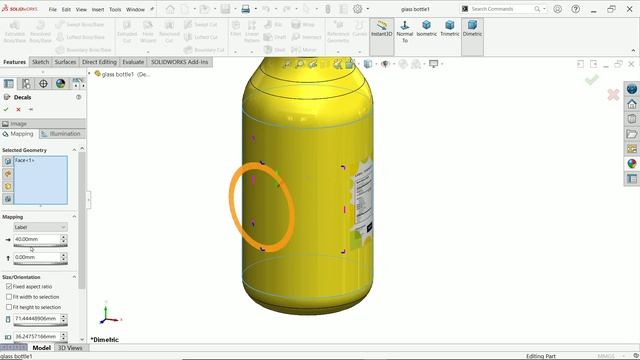This screenshot has width=640, height=360.
Task: Open DisplayManager color sphere tab
Action: (60, 84)
